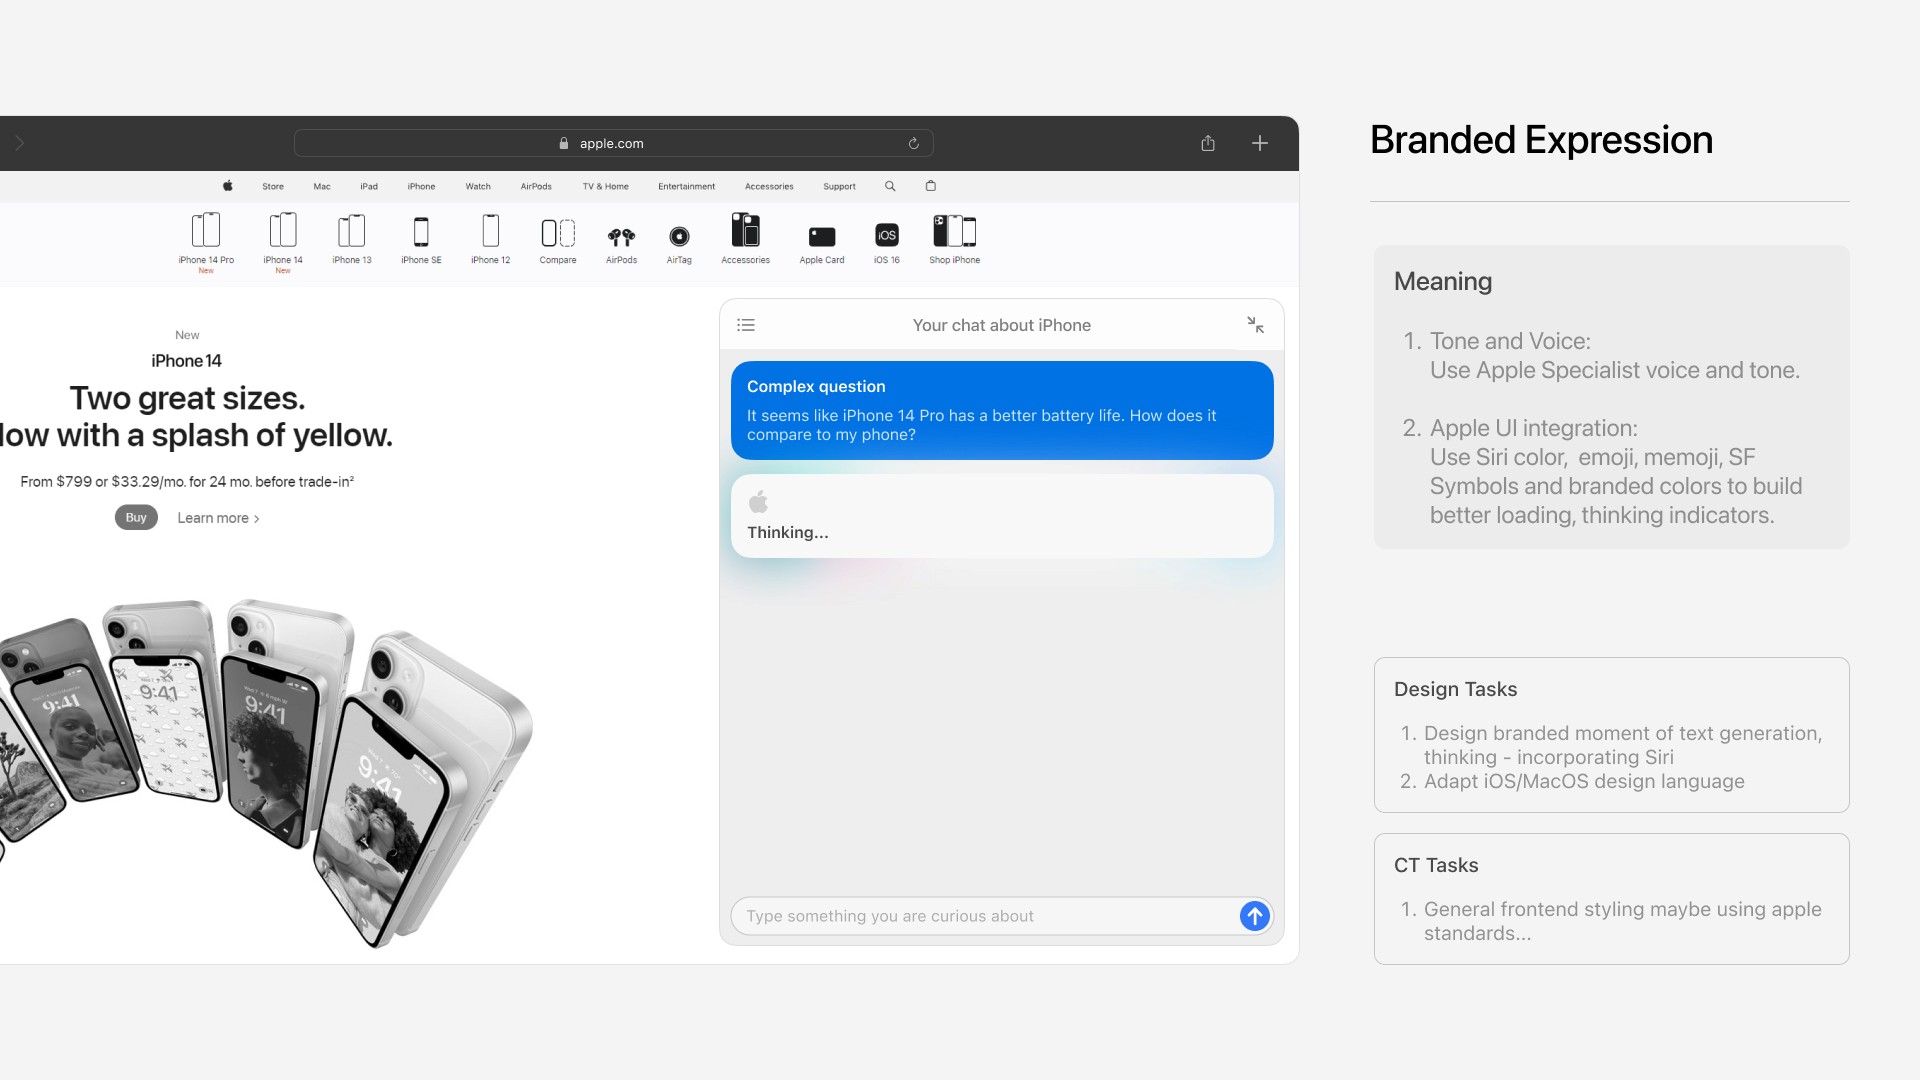Click the Apple logo in Thinking bubble
1920x1080 pixels.
pyautogui.click(x=758, y=501)
